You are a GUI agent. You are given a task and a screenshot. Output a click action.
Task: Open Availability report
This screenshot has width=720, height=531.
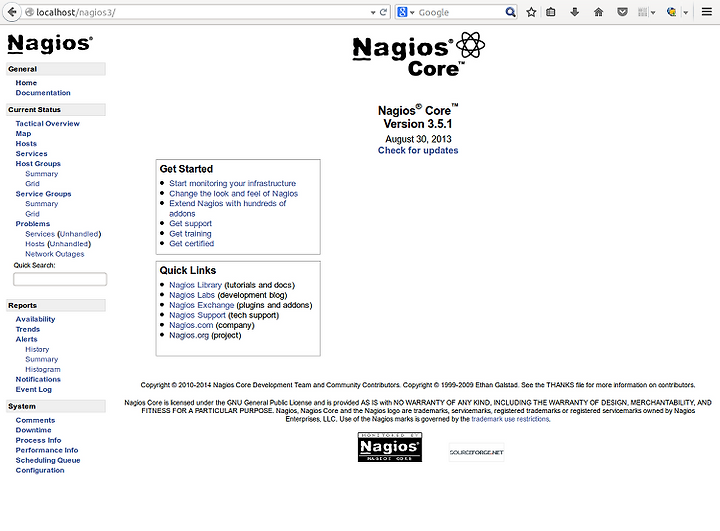35,319
